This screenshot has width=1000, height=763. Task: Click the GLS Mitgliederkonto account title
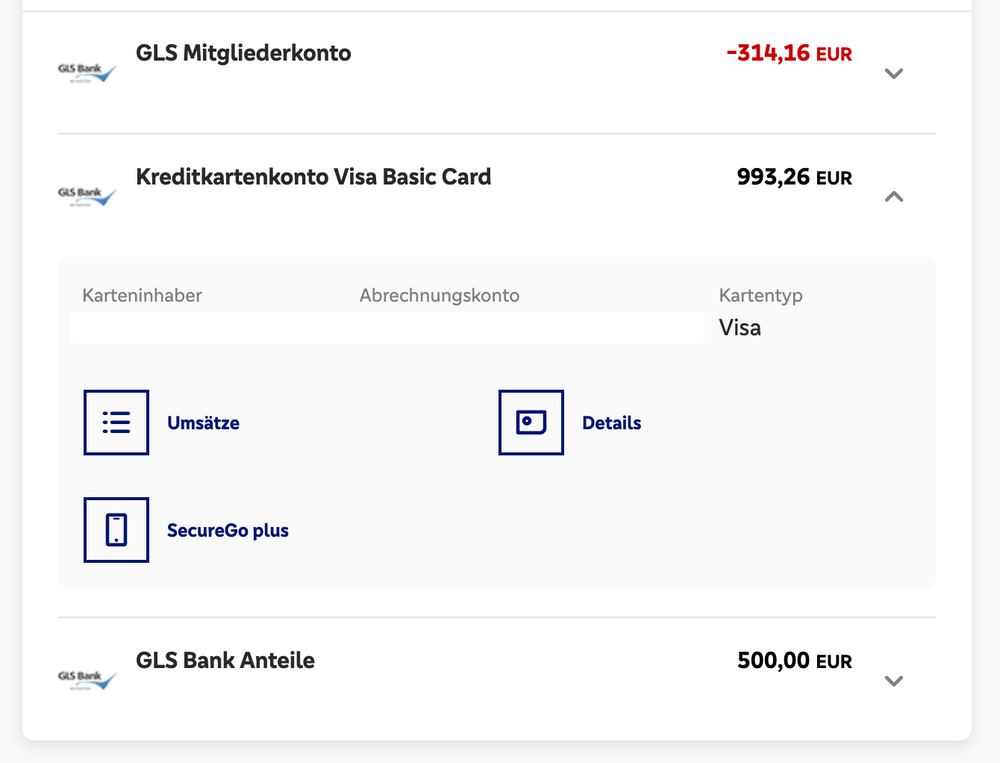[243, 53]
